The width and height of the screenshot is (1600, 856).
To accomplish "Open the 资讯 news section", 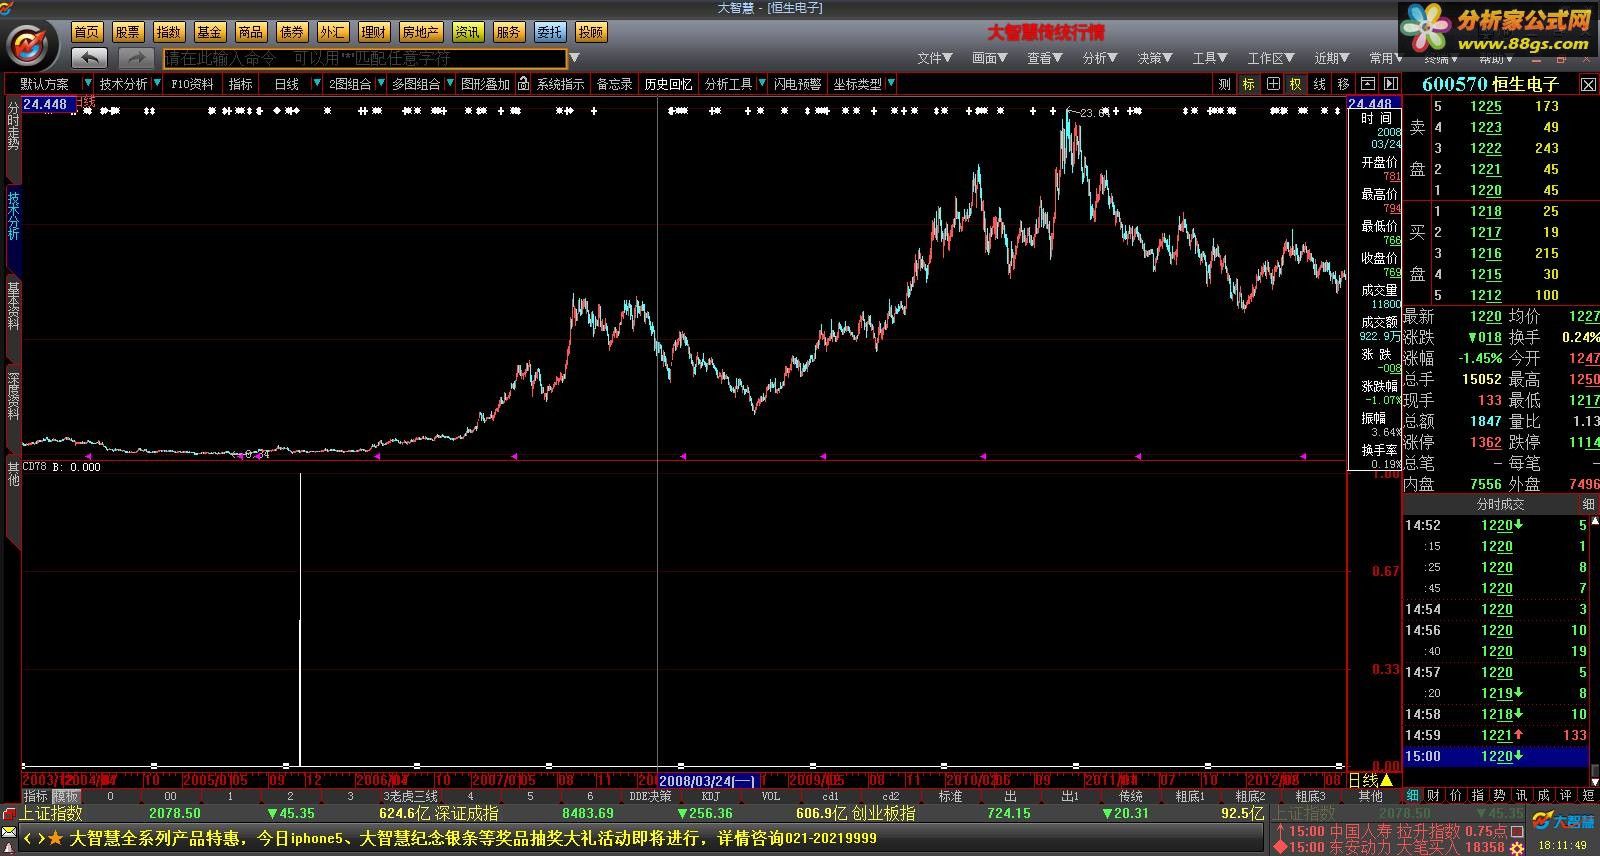I will click(467, 32).
